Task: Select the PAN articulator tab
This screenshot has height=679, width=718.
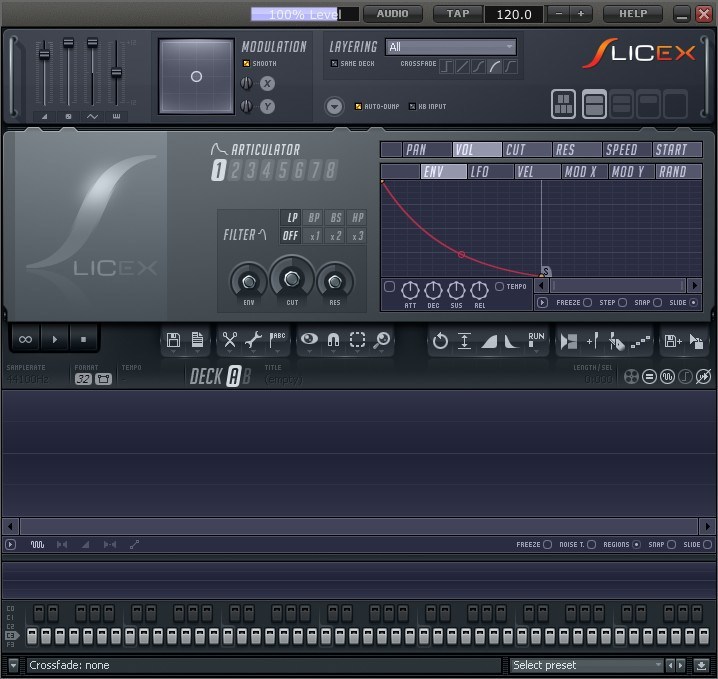Action: pos(426,150)
